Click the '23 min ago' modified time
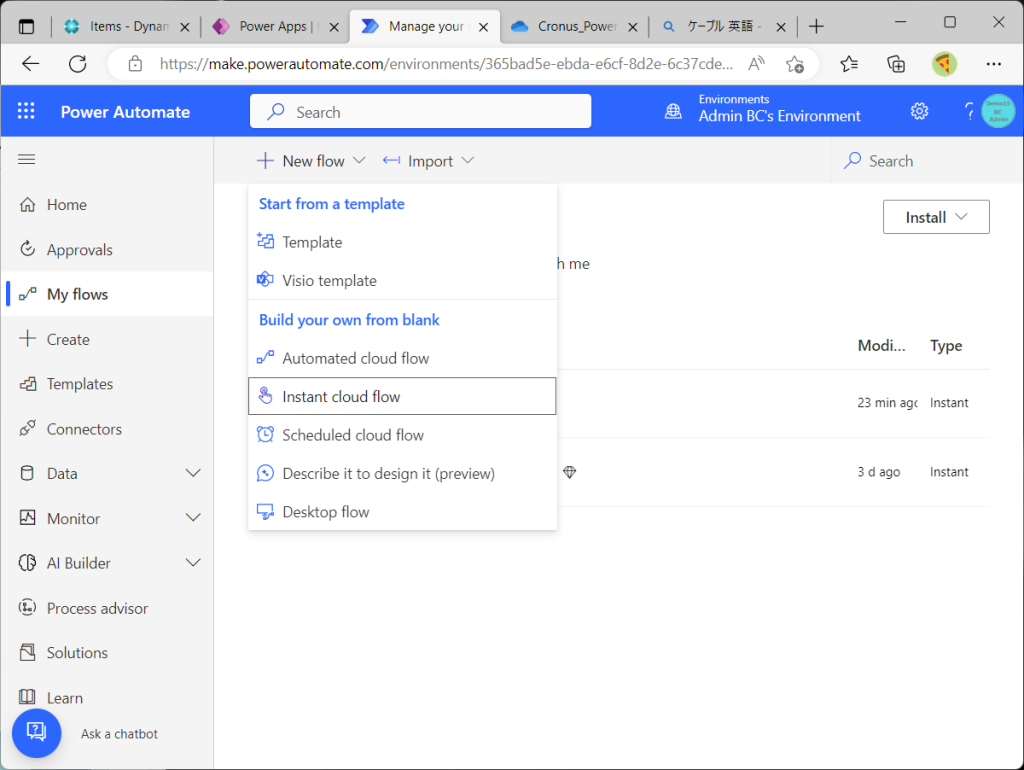The image size is (1024, 770). tap(887, 402)
